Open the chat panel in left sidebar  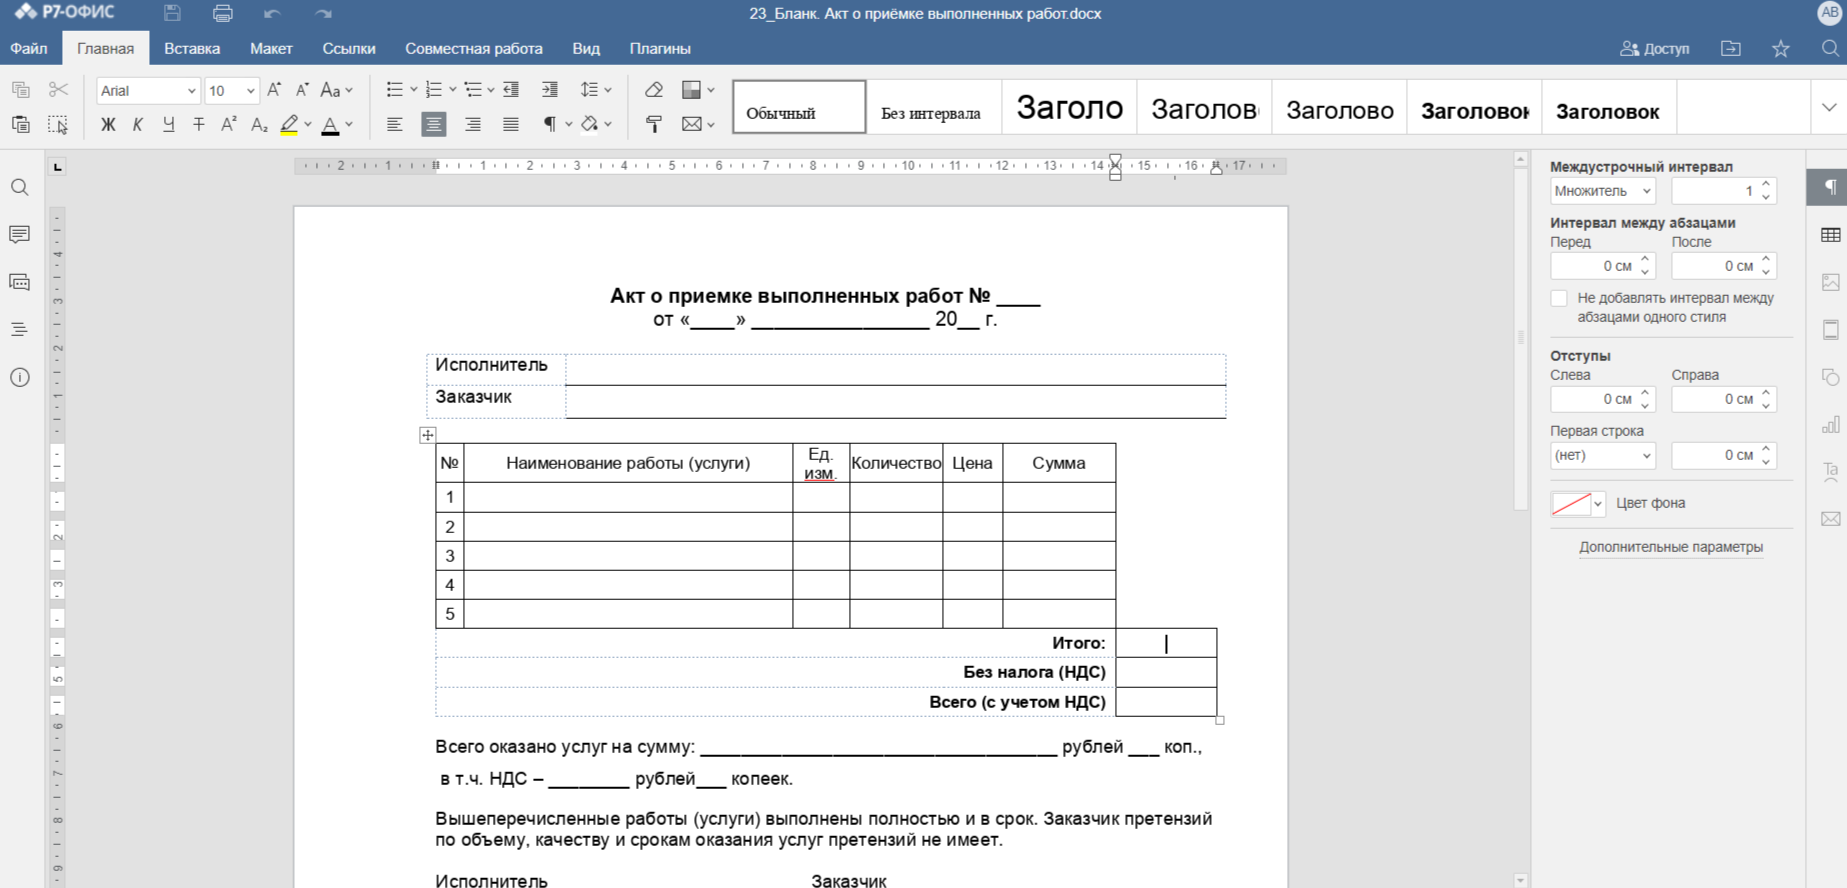click(x=19, y=282)
